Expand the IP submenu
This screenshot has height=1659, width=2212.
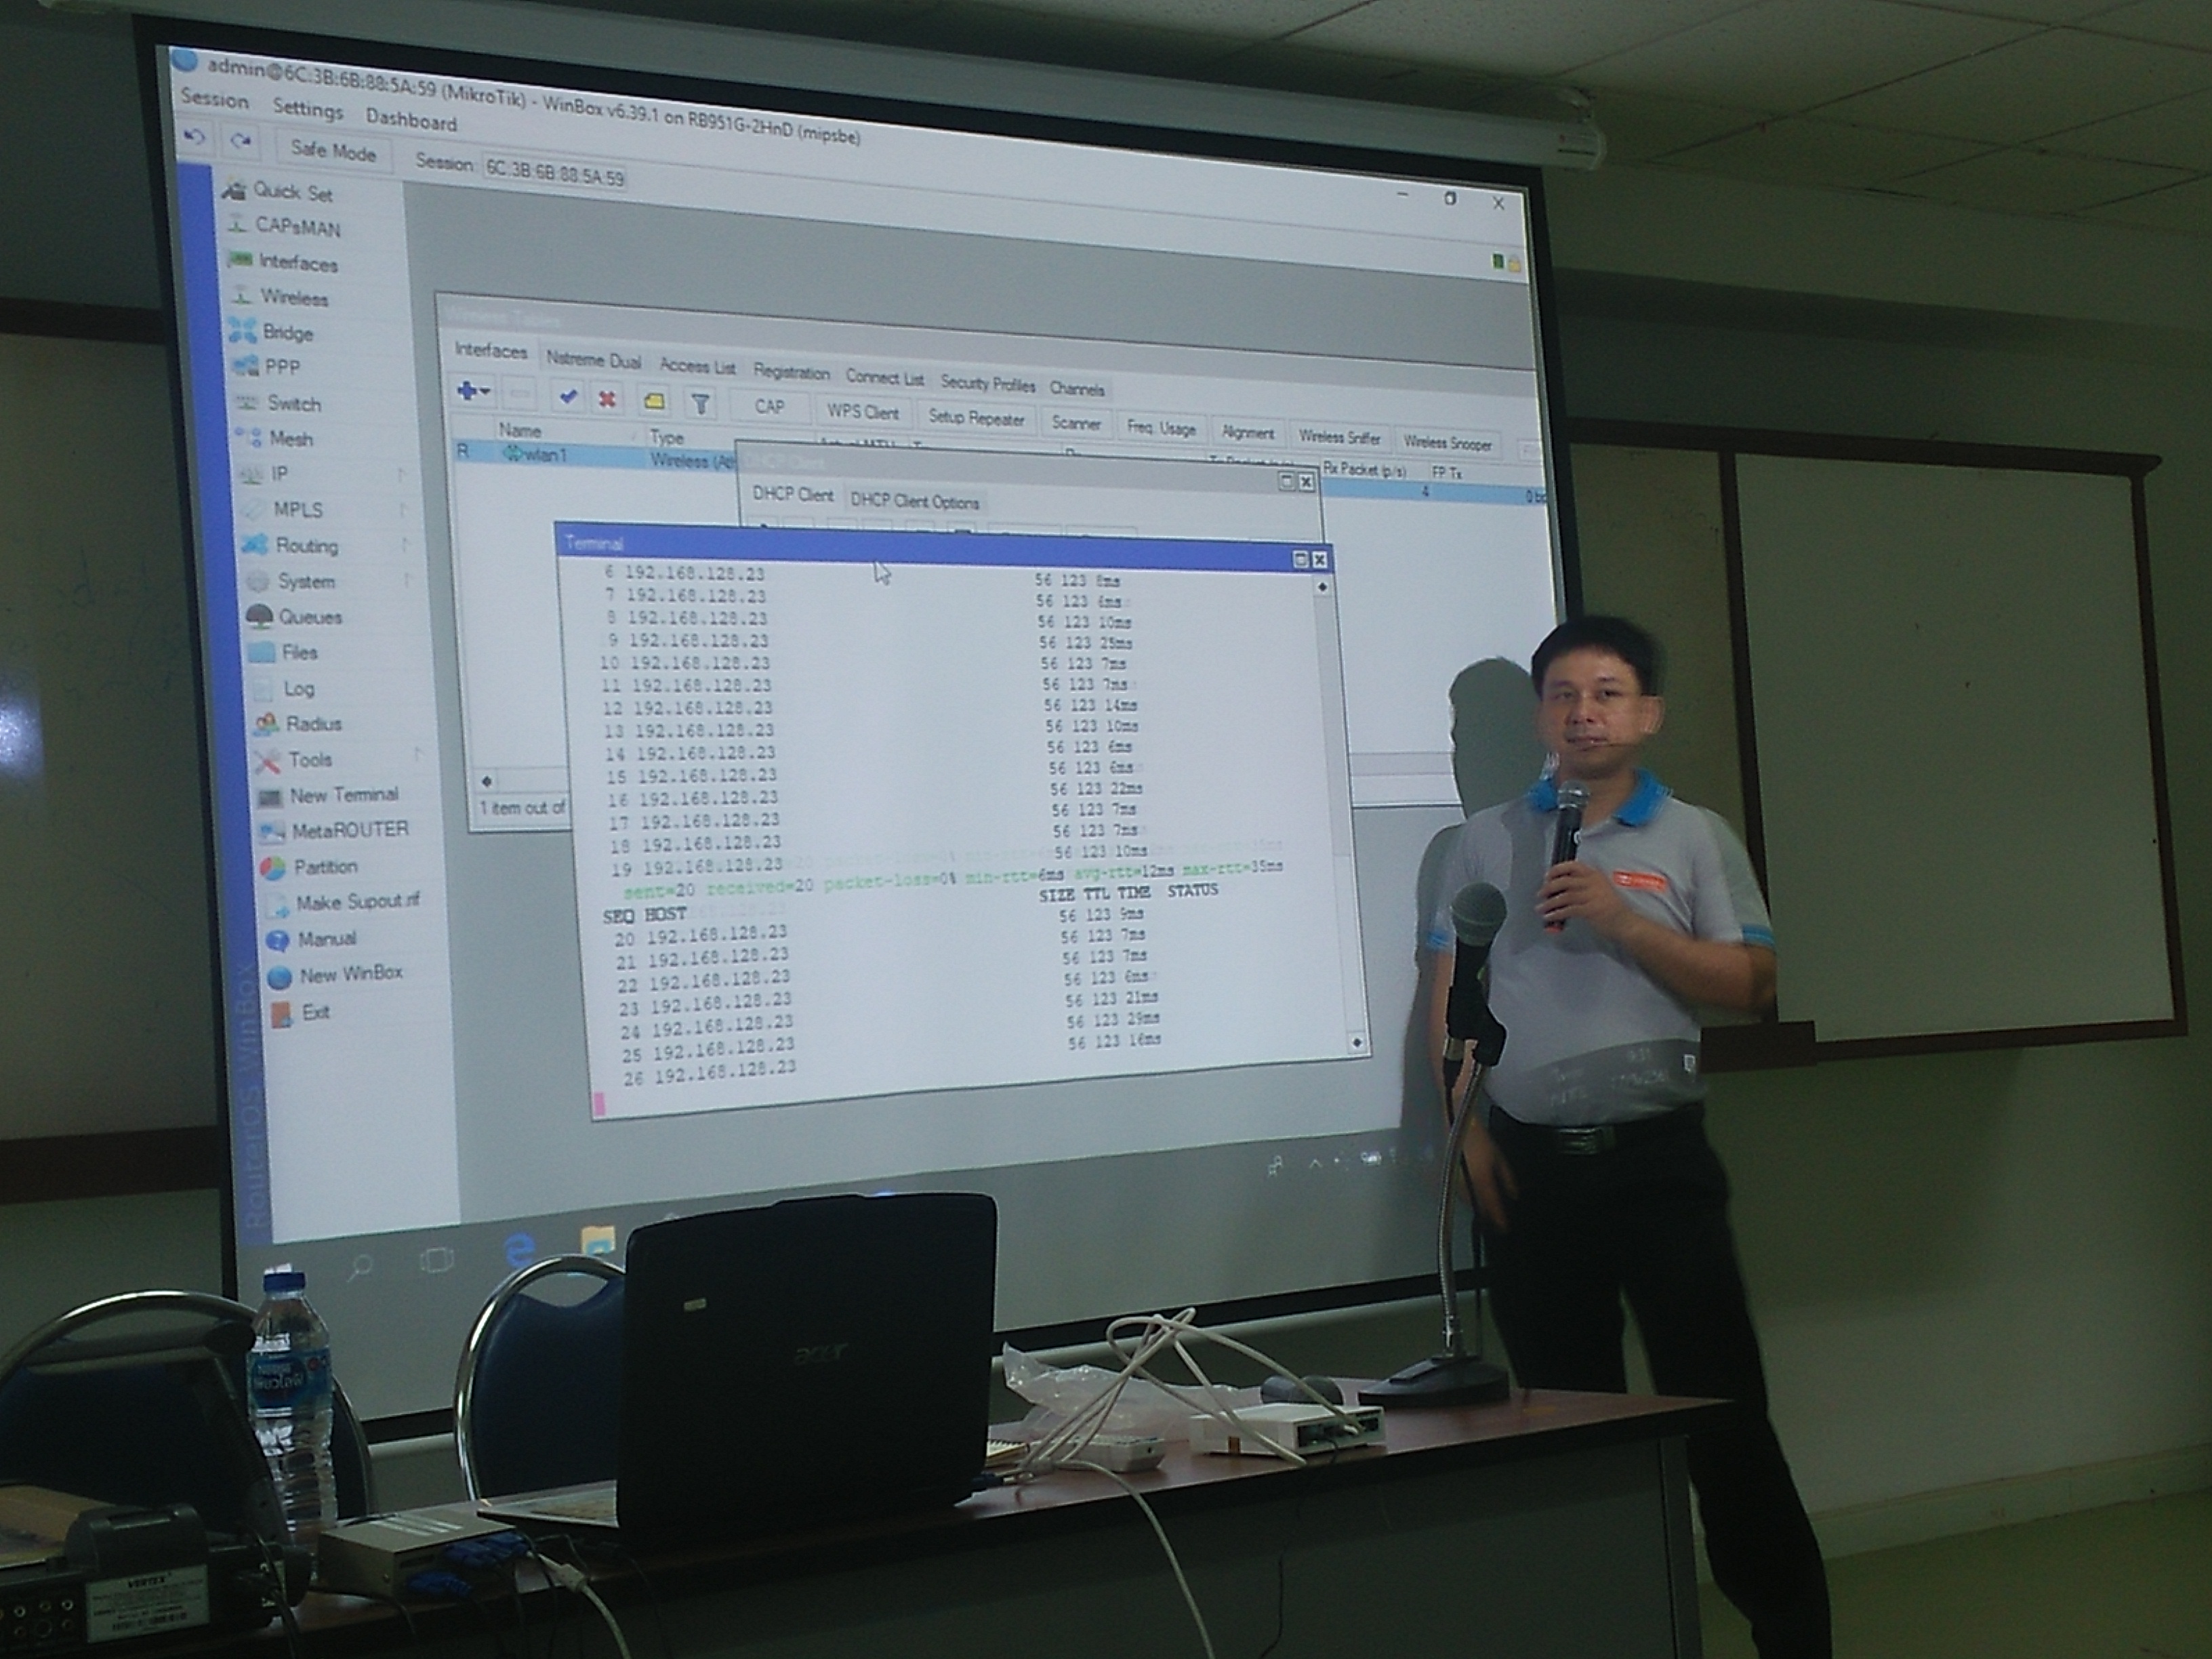(x=279, y=474)
